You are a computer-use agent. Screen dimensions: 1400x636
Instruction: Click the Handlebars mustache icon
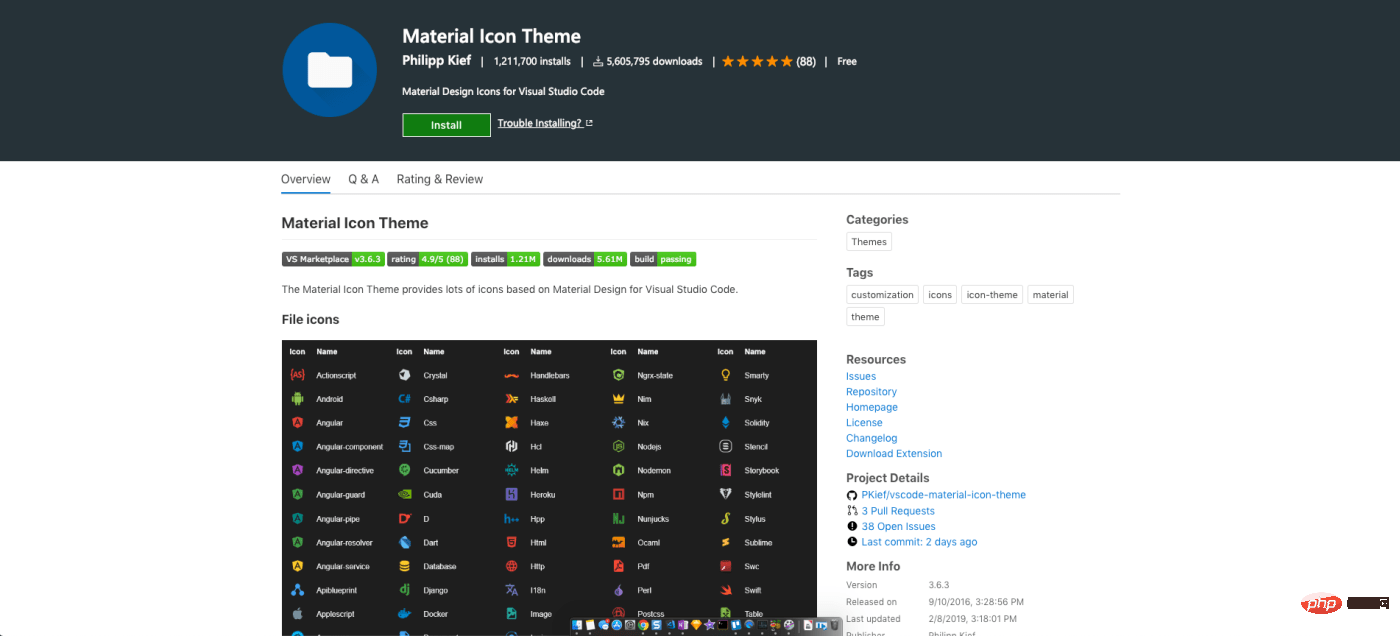[511, 375]
